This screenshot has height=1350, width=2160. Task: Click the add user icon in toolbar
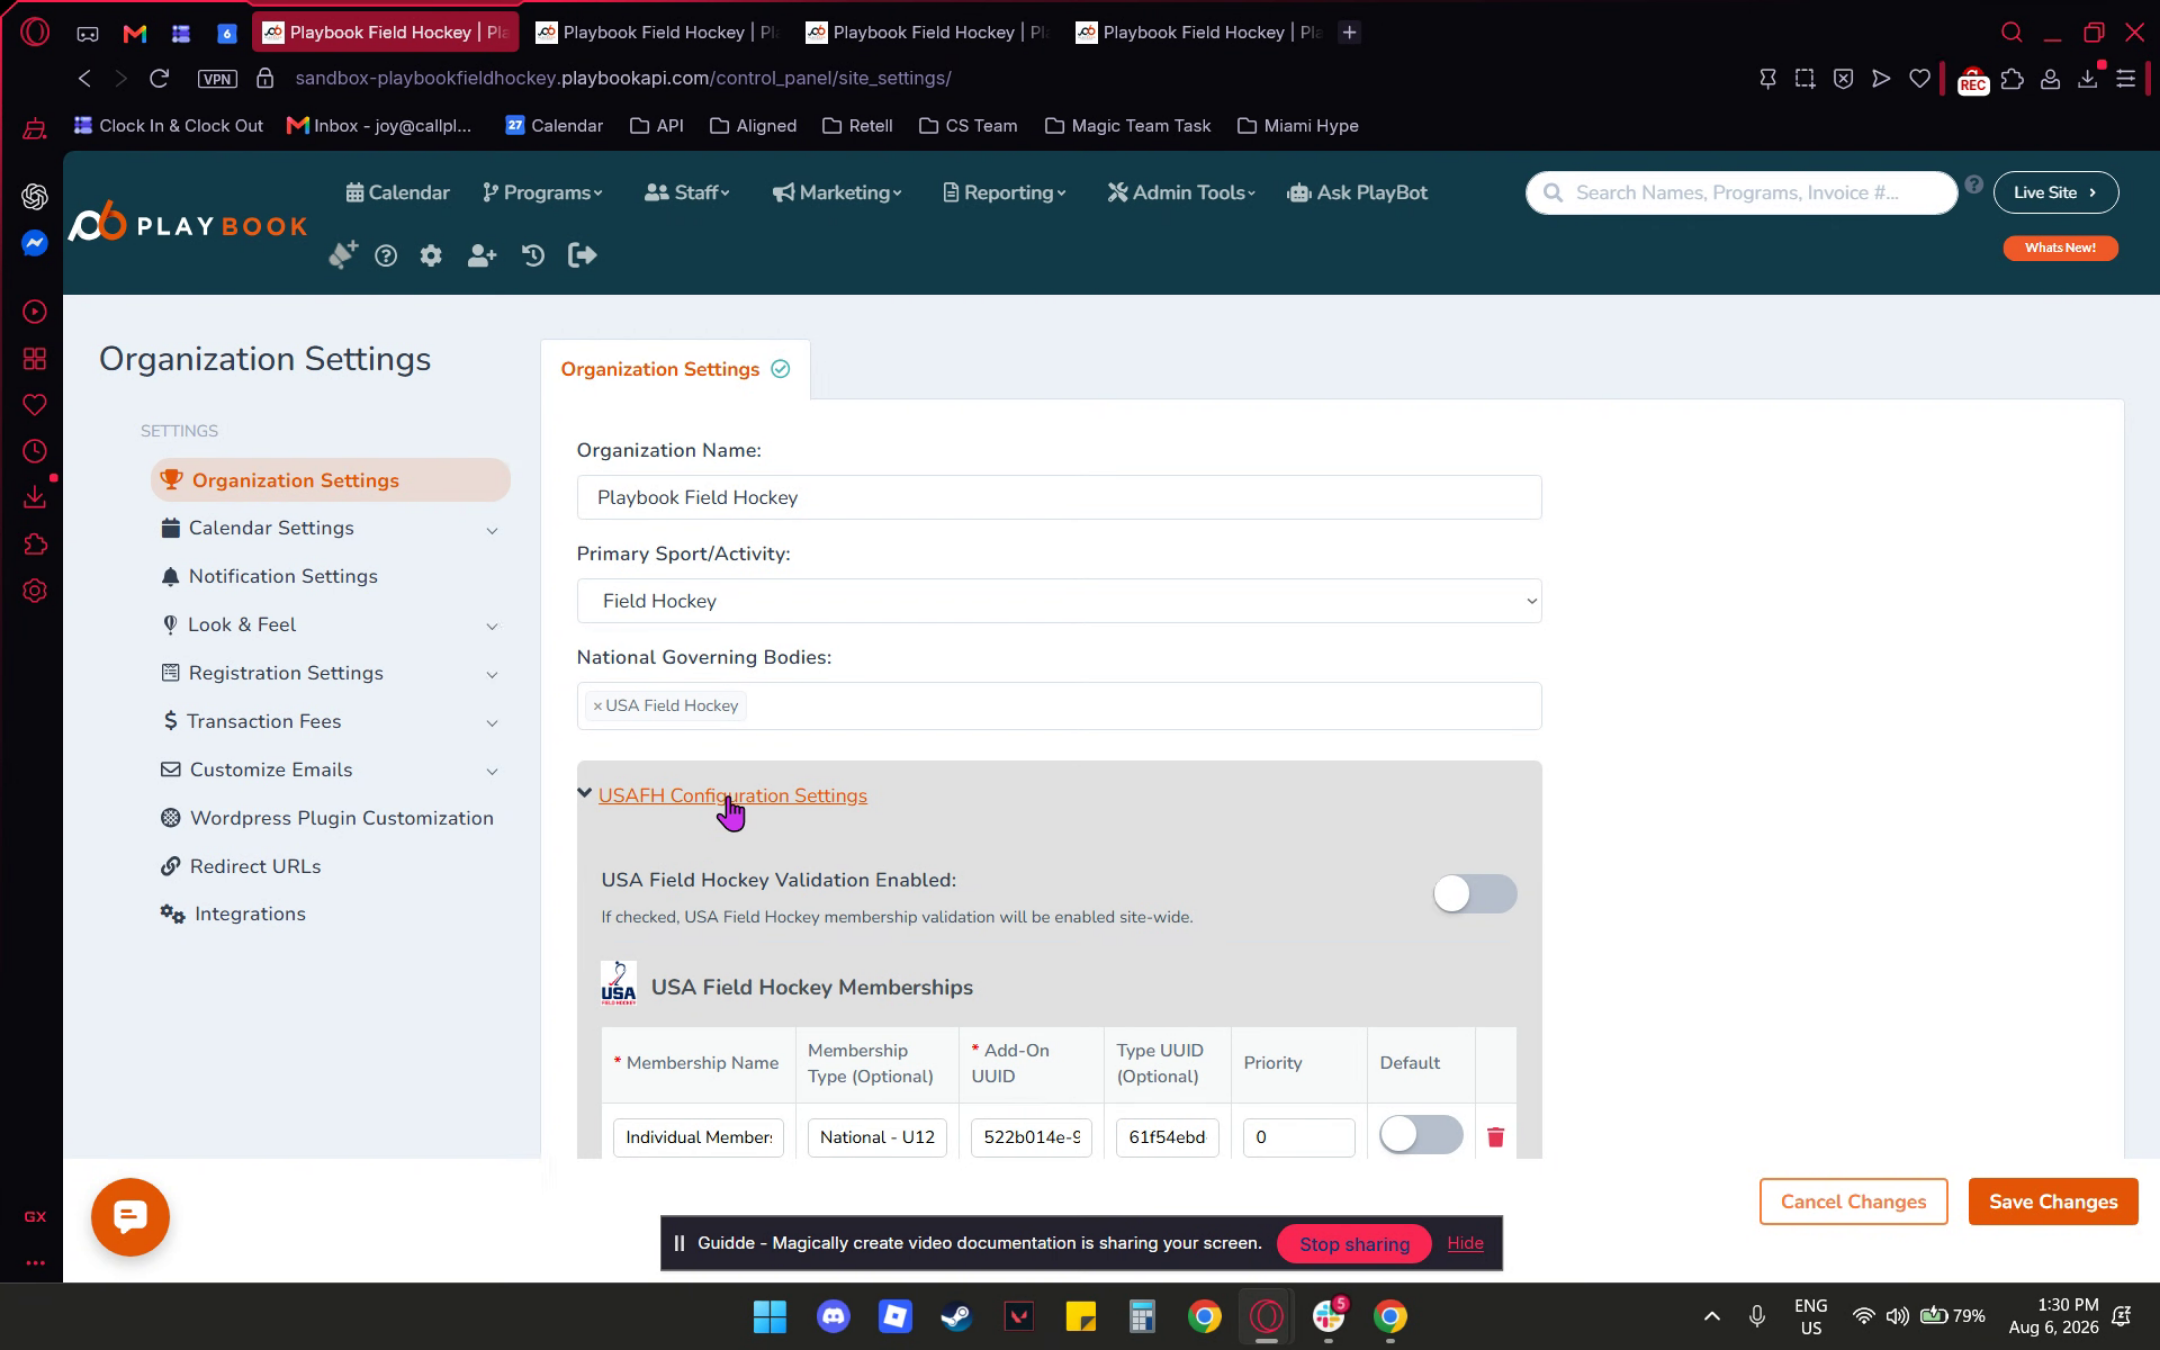[x=482, y=256]
